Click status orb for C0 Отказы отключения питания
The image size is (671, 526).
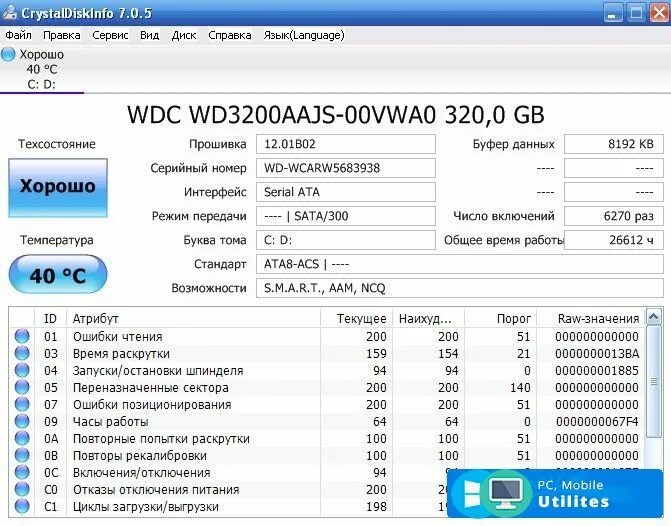(x=22, y=490)
